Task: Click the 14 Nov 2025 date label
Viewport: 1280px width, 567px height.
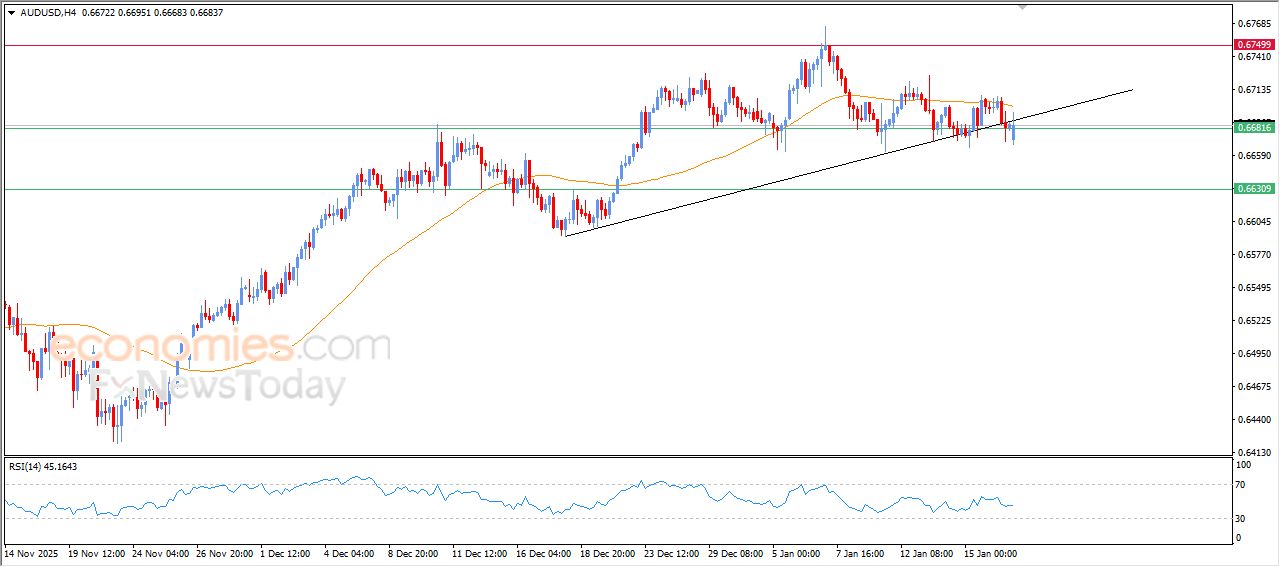Action: coord(31,553)
